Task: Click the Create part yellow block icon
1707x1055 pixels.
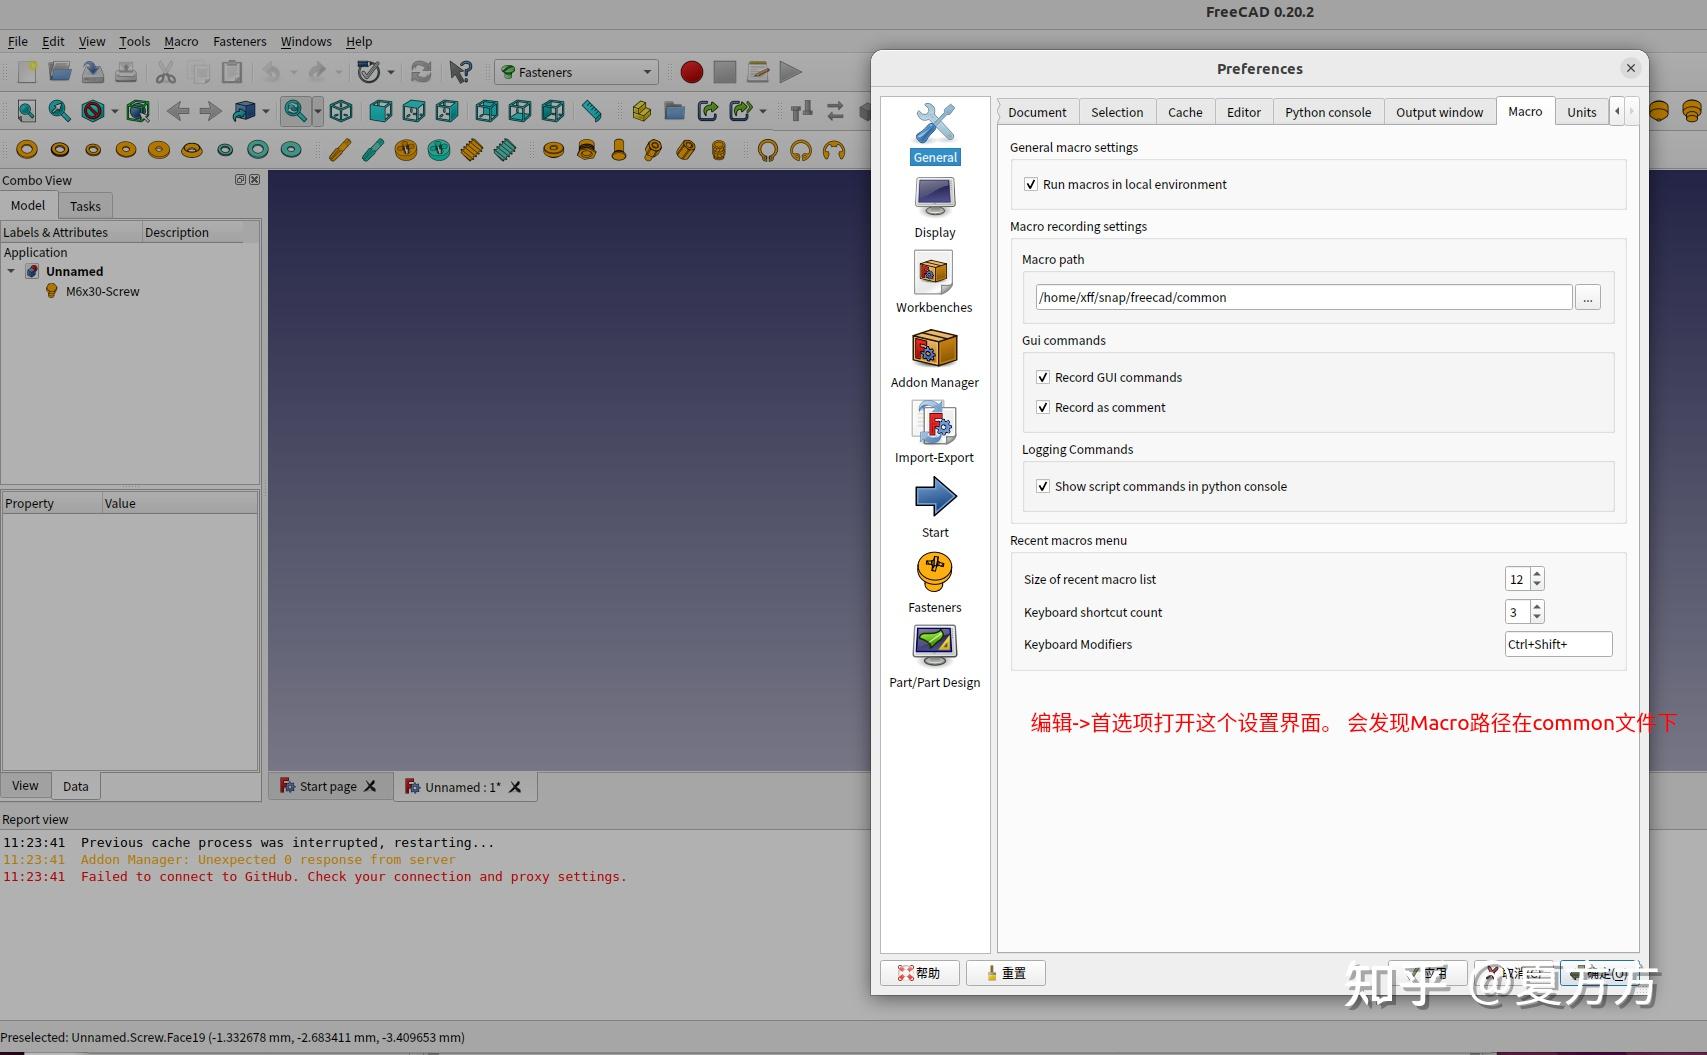Action: (642, 111)
